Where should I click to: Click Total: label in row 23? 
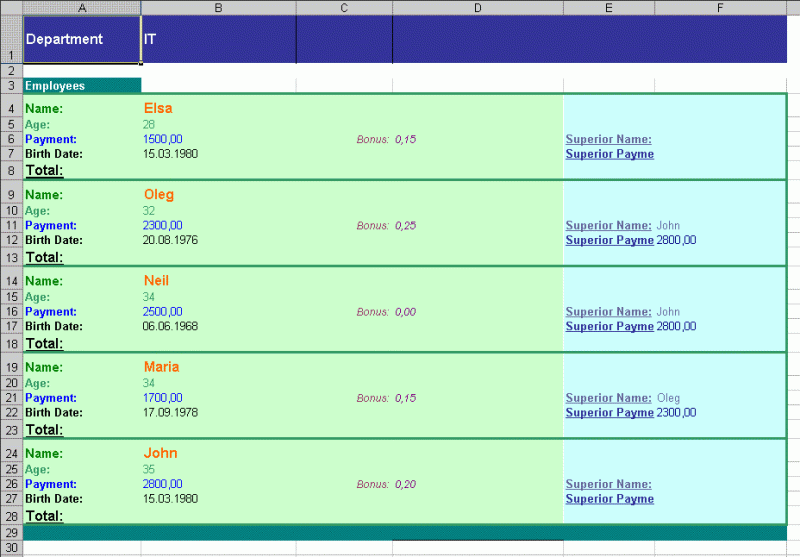44,429
